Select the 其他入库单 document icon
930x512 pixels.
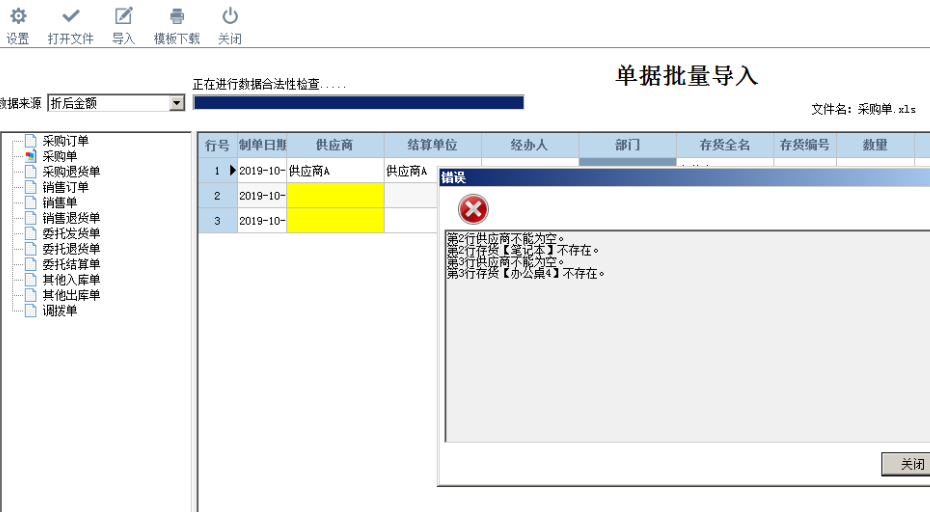pos(31,279)
